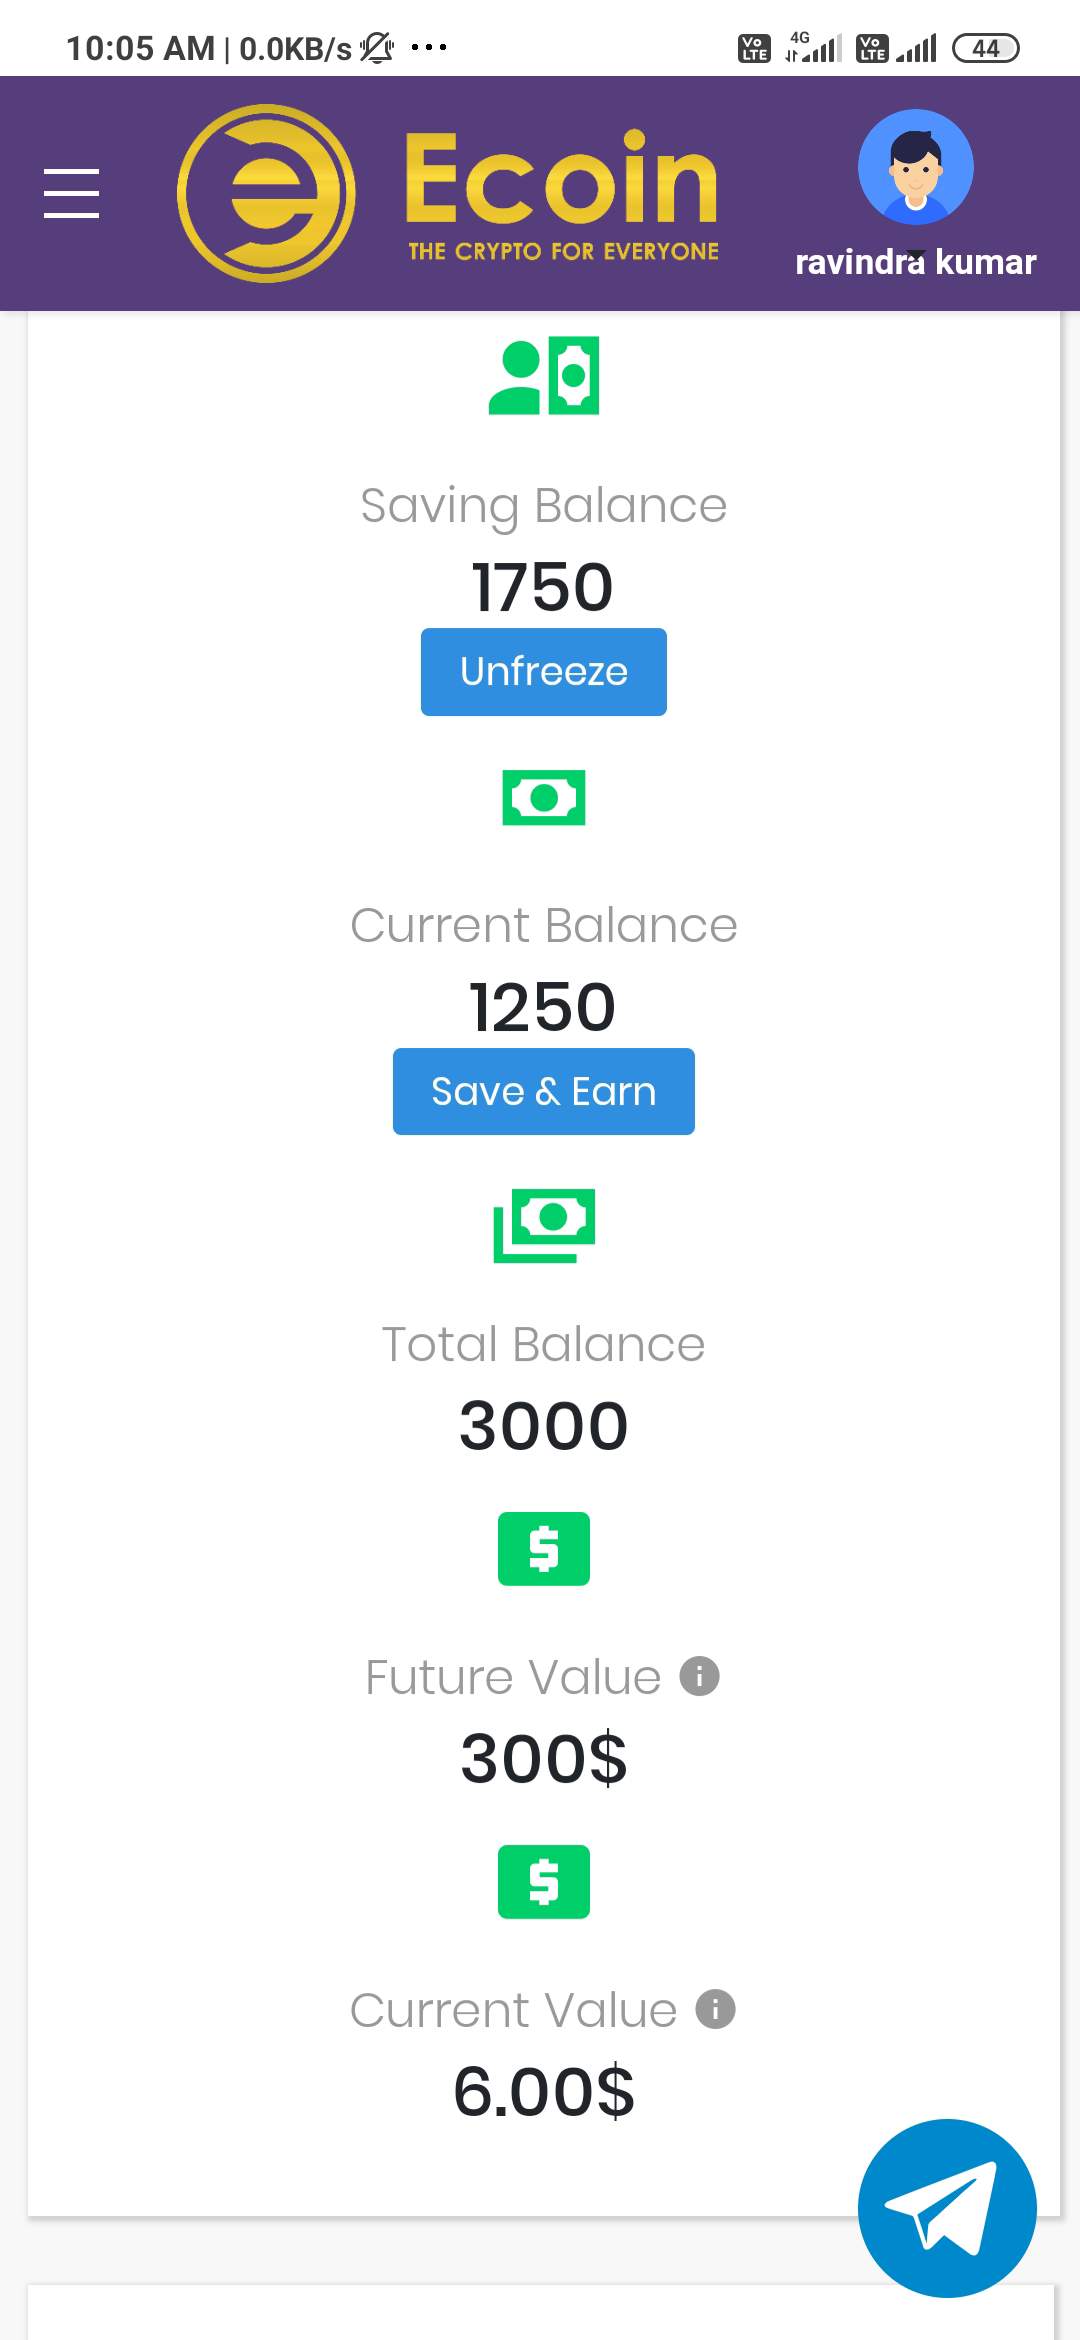Show the Current Value info tooltip
1080x2340 pixels.
pos(715,2009)
